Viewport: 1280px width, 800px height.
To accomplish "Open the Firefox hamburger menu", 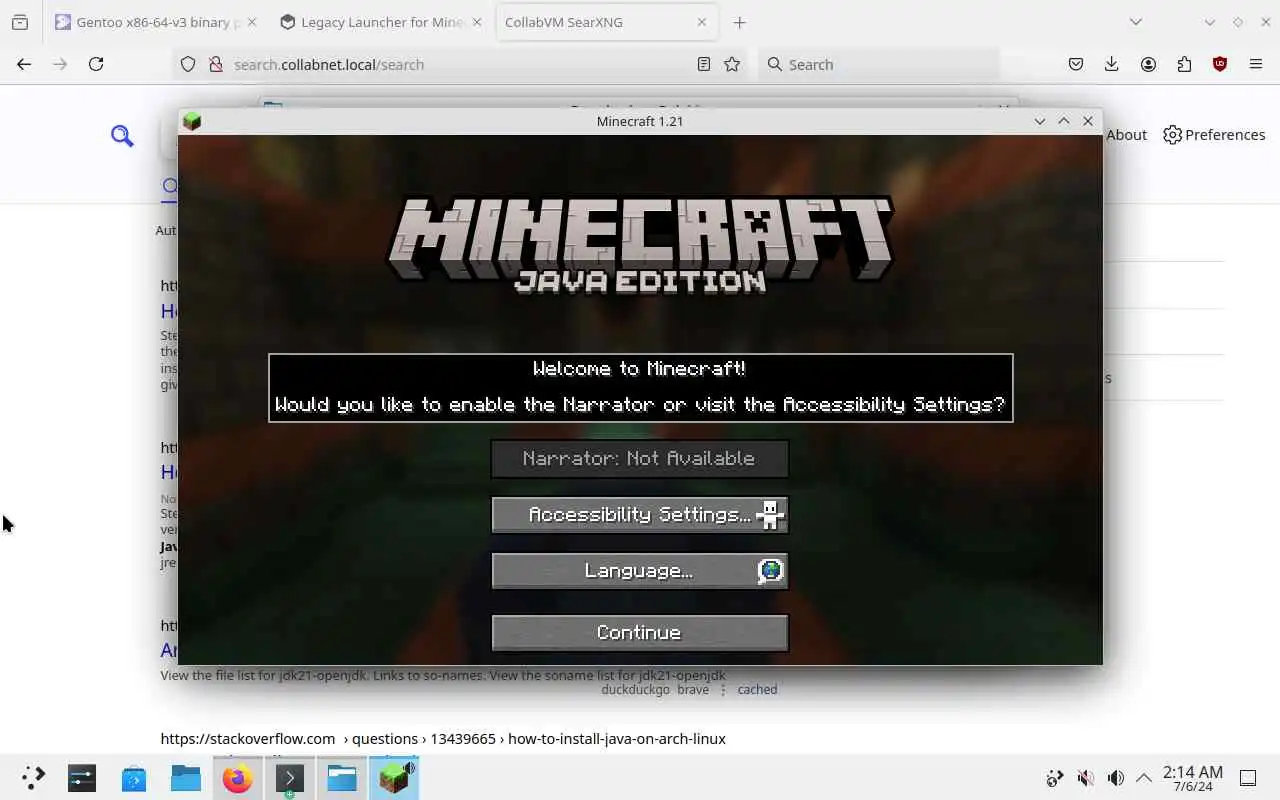I will (1256, 64).
